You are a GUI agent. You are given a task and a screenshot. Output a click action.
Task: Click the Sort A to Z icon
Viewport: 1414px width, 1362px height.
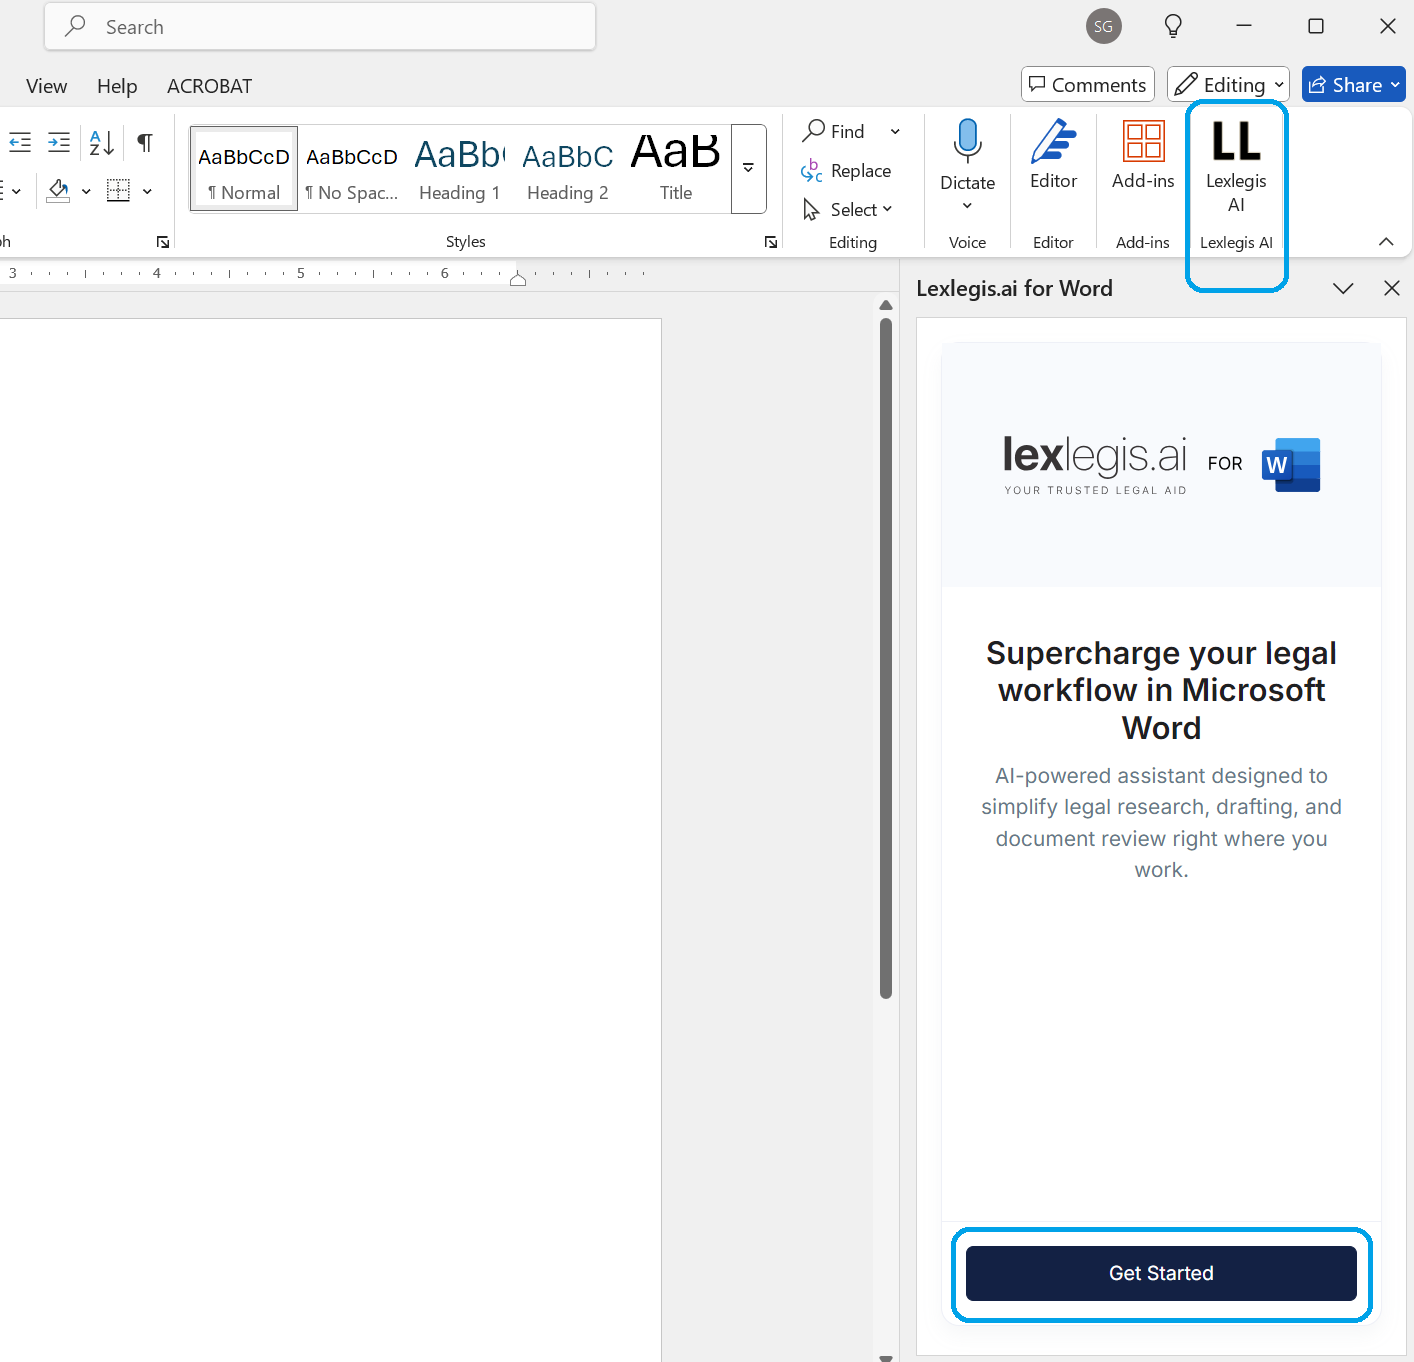tap(101, 142)
